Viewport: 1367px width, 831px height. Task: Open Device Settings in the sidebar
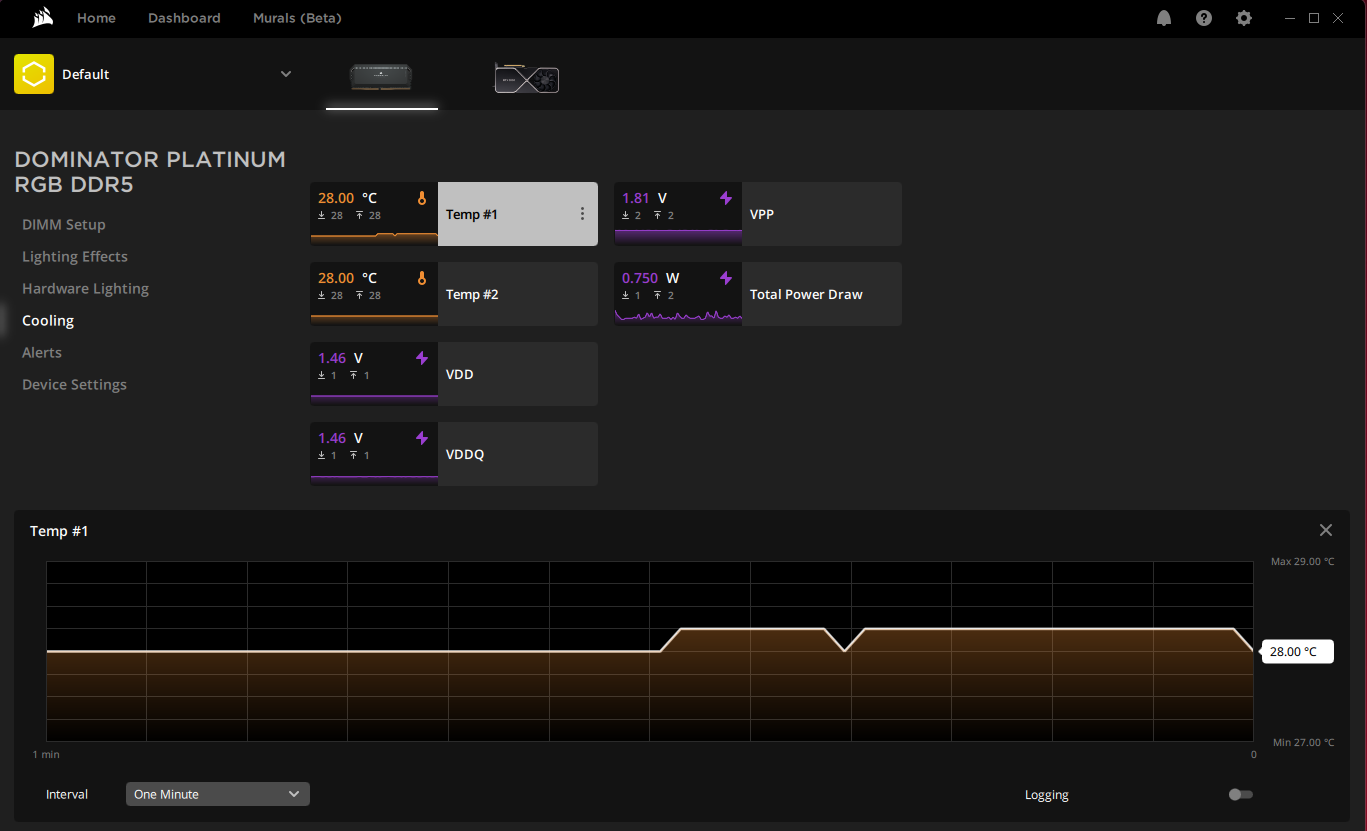point(74,385)
